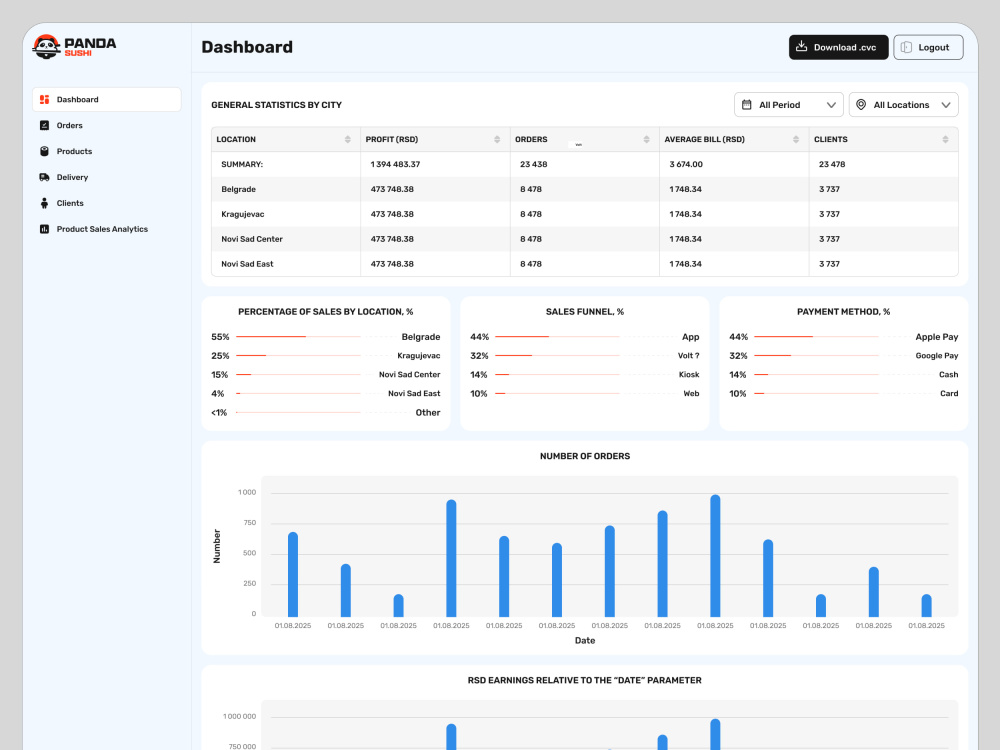
Task: Sort the table by Clients column
Action: tap(945, 139)
